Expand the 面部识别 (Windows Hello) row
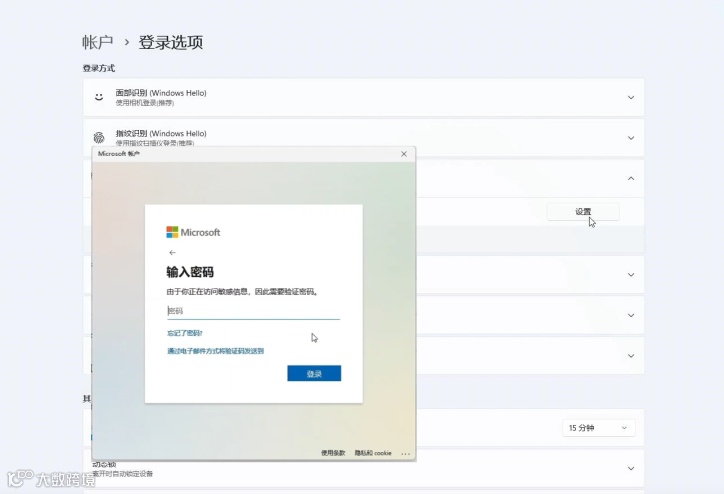 point(631,97)
